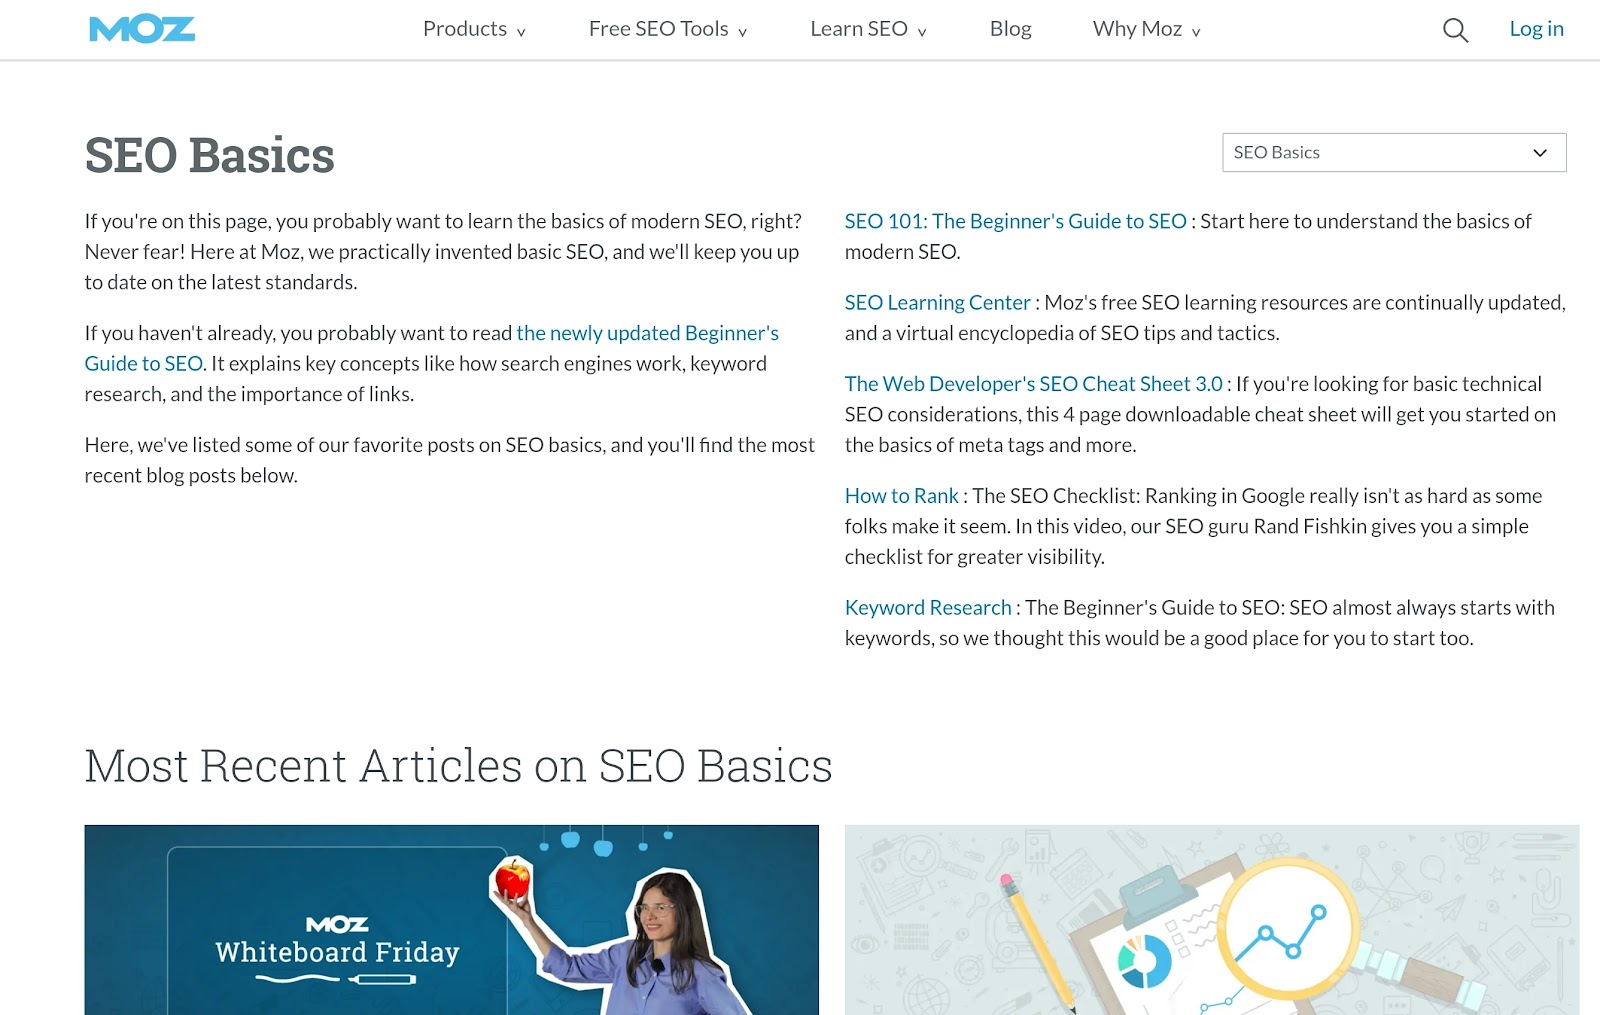Open the Keyword Research link
The width and height of the screenshot is (1600, 1015).
[928, 608]
